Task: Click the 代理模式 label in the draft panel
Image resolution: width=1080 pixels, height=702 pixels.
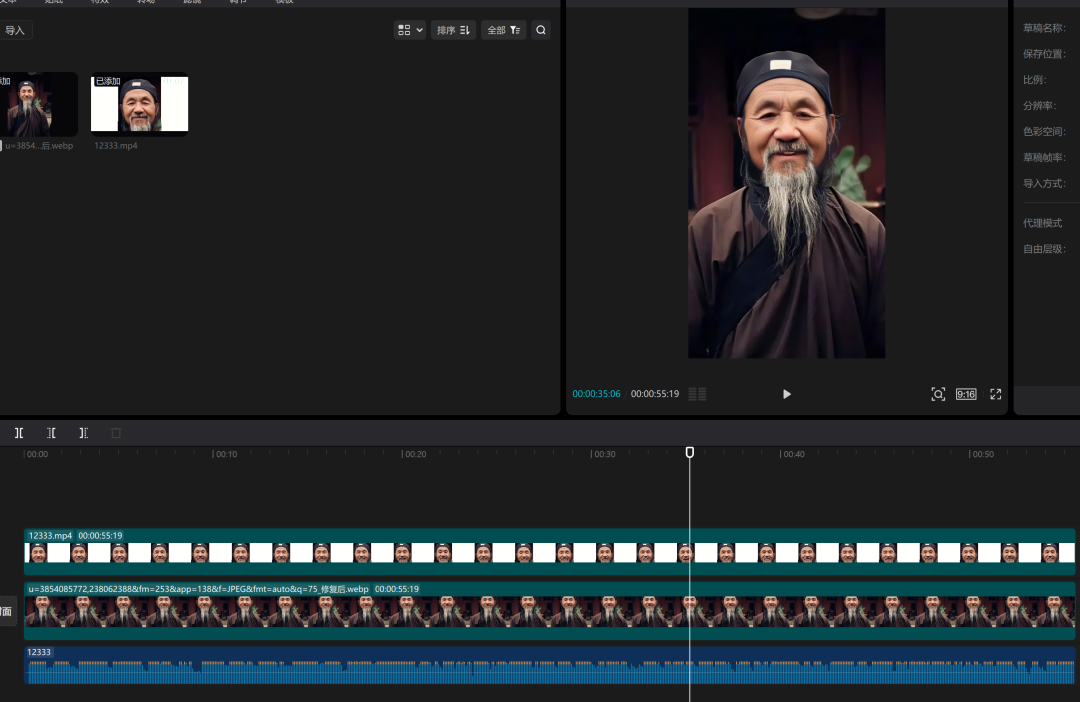Action: pyautogui.click(x=1043, y=223)
